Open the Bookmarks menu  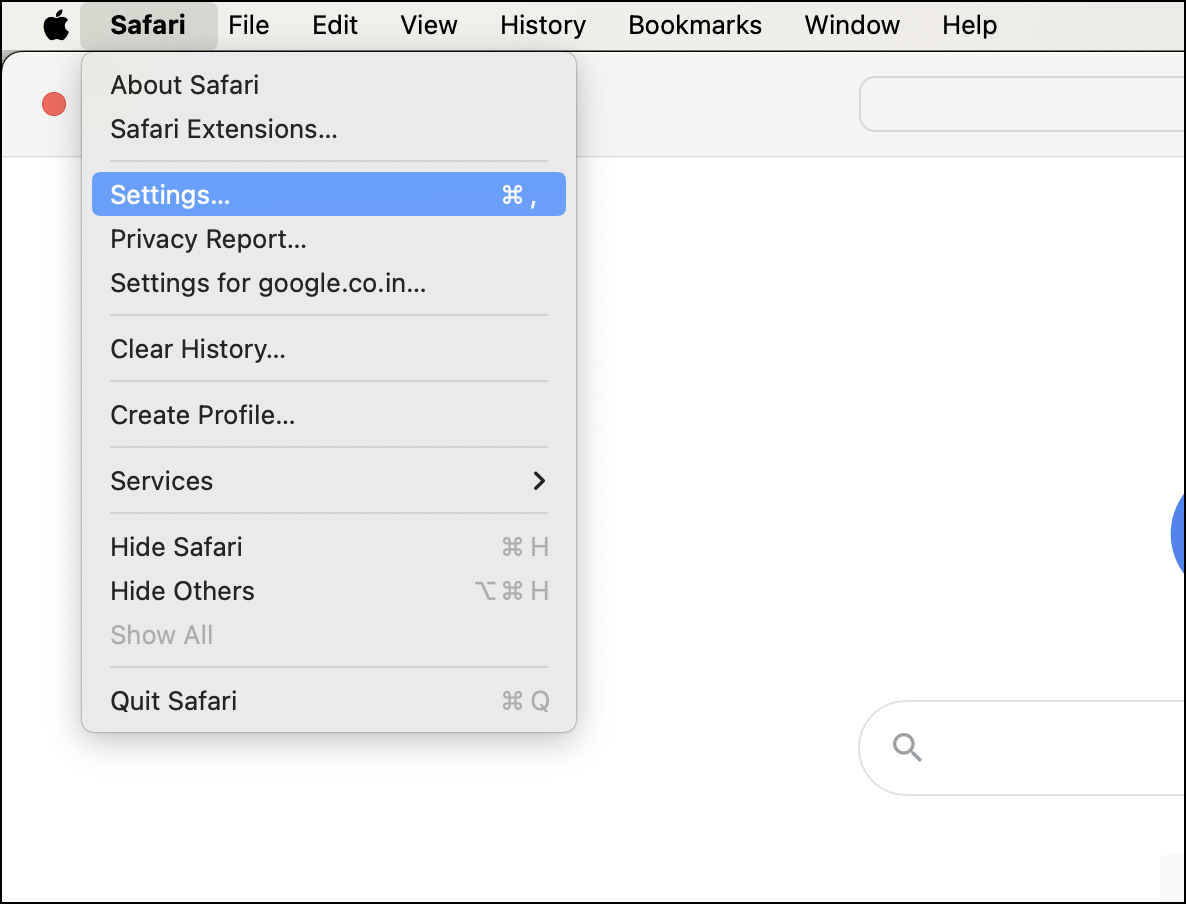(694, 25)
